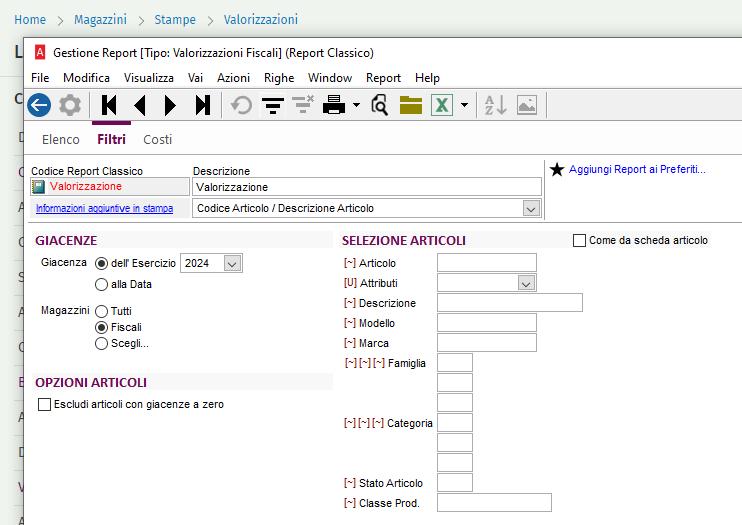Open the Righe menu
The height and width of the screenshot is (525, 742).
[279, 78]
